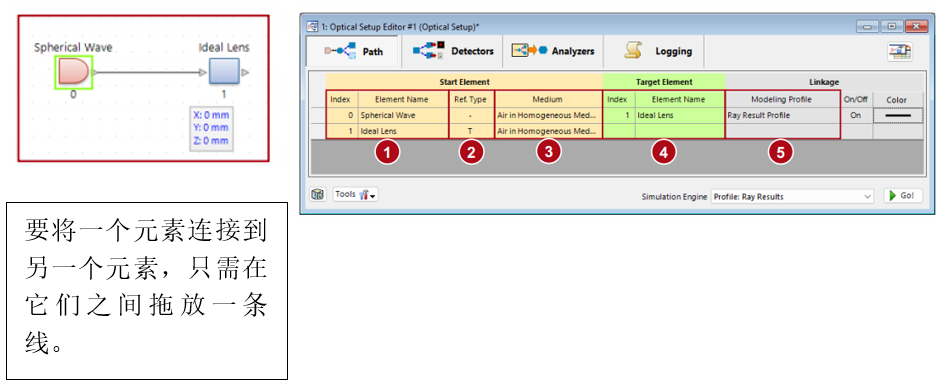Switch to the Path tab
The image size is (947, 389).
[x=353, y=52]
